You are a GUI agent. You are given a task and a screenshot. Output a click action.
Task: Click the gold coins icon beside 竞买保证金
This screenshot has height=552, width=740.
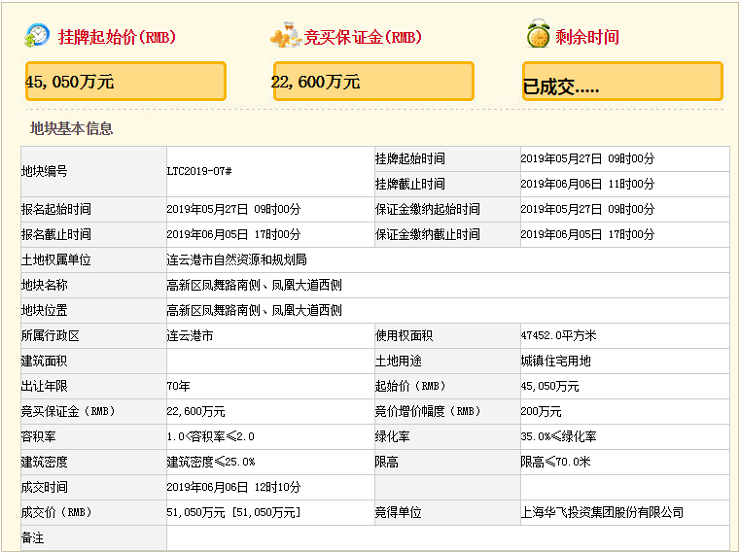(x=286, y=36)
